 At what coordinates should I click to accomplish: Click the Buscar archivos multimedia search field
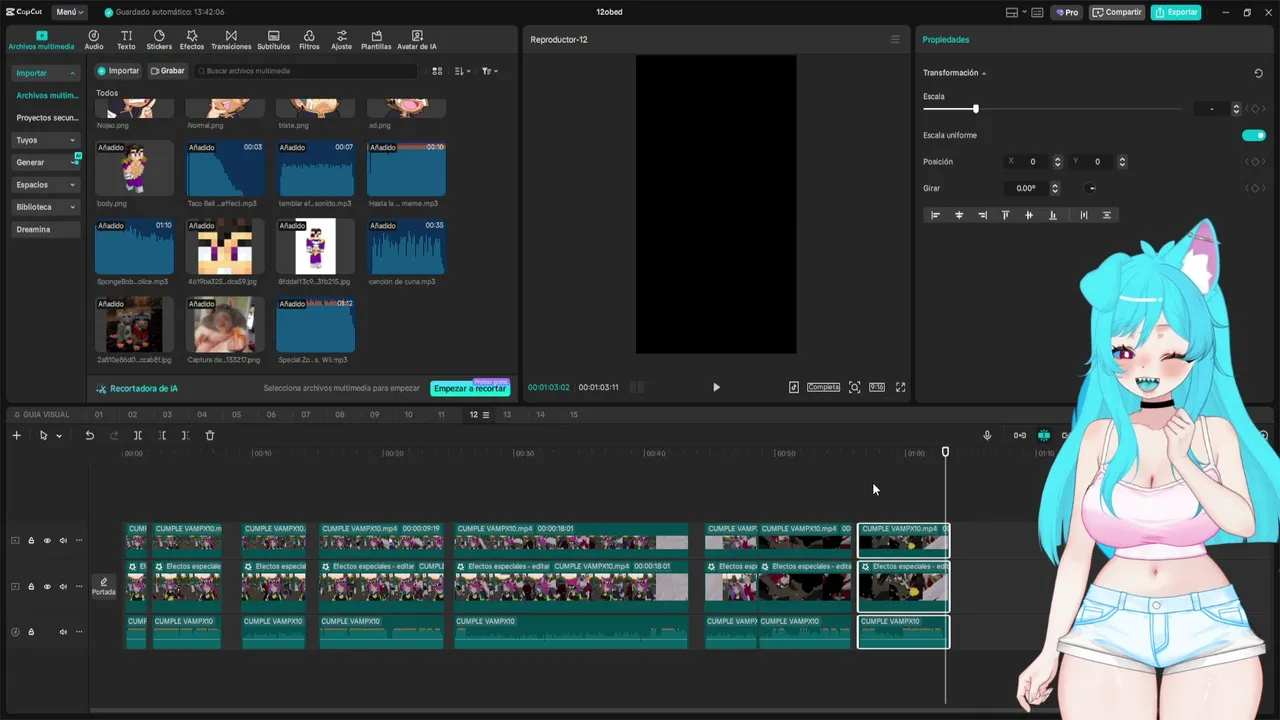305,71
